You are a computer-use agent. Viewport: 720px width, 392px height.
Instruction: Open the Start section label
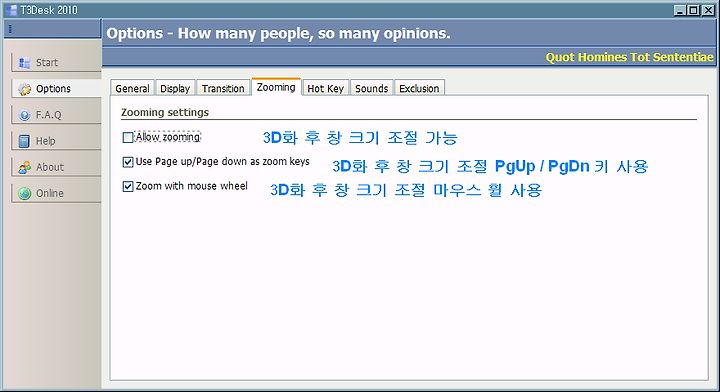47,62
